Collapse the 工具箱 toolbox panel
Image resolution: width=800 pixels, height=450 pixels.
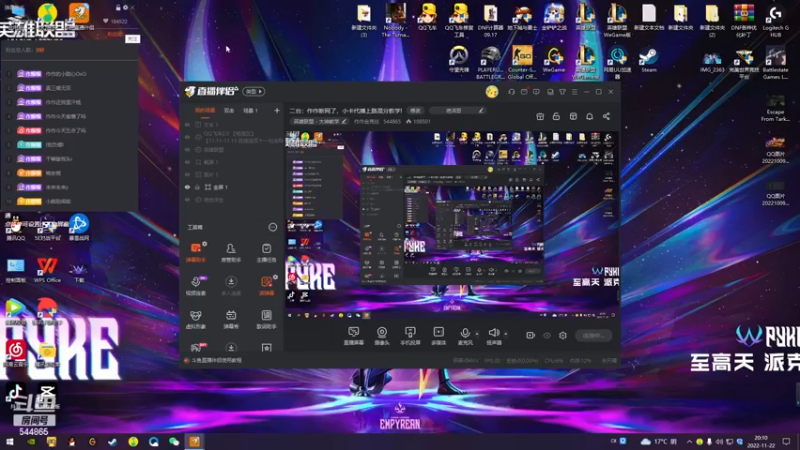point(273,227)
